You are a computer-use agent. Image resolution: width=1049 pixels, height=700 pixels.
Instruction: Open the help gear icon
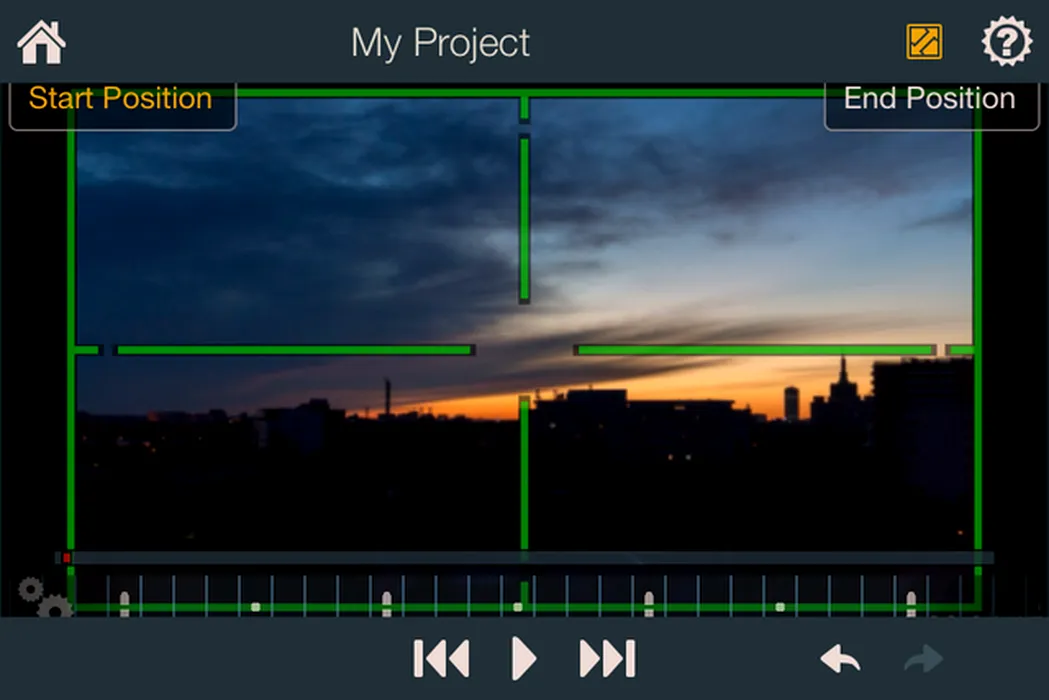(1006, 41)
